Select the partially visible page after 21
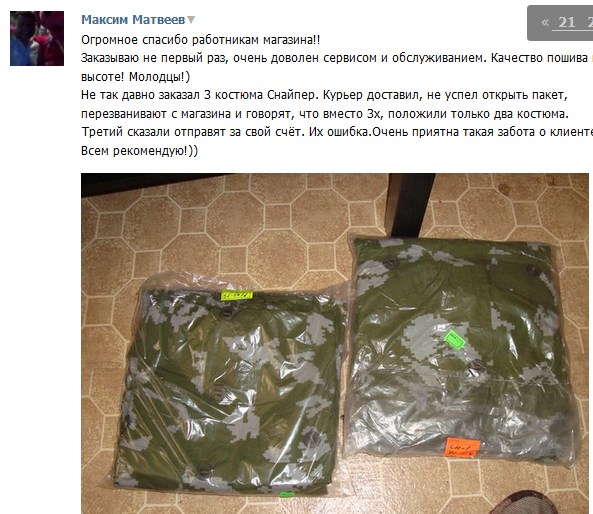This screenshot has width=593, height=514. click(x=590, y=22)
